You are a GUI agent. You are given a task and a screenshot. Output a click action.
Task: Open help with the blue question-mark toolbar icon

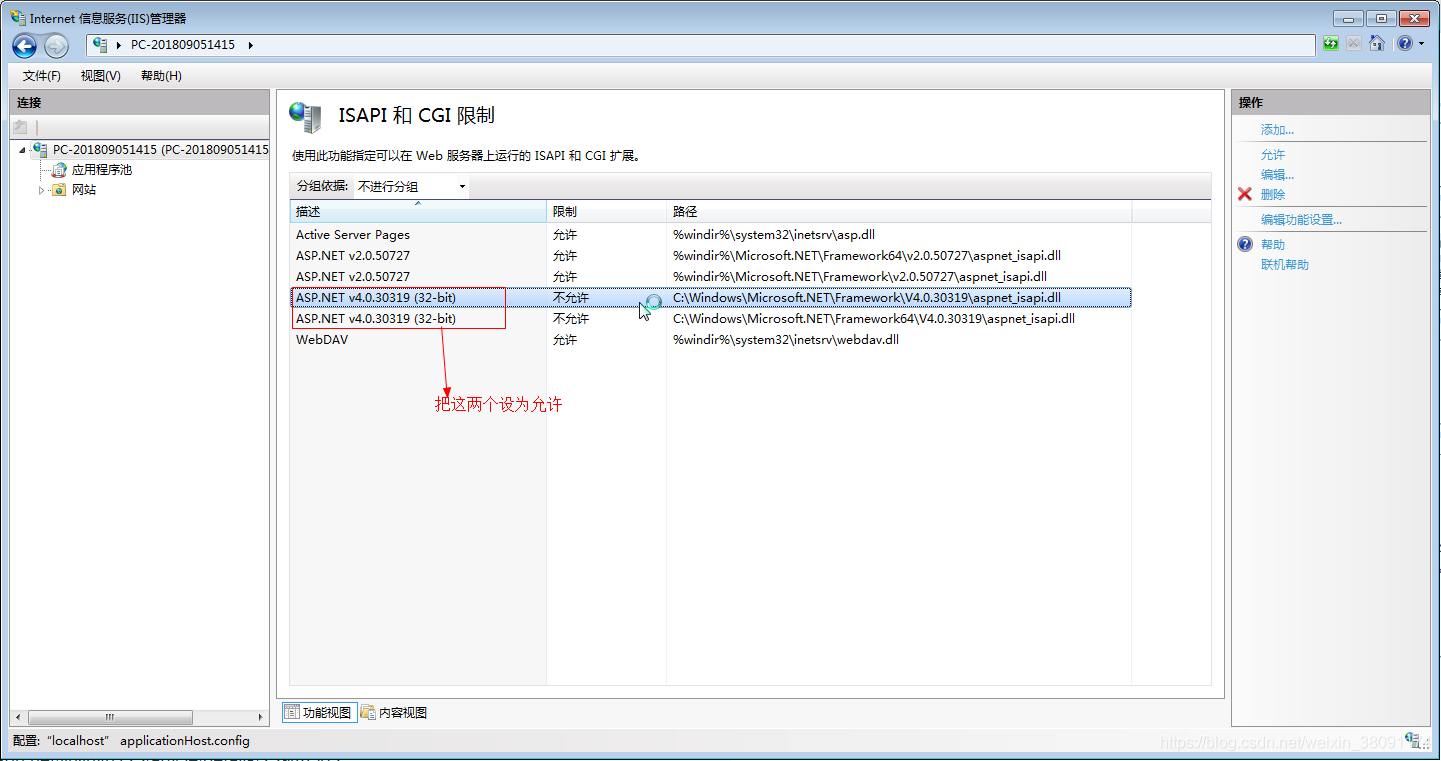click(1405, 44)
